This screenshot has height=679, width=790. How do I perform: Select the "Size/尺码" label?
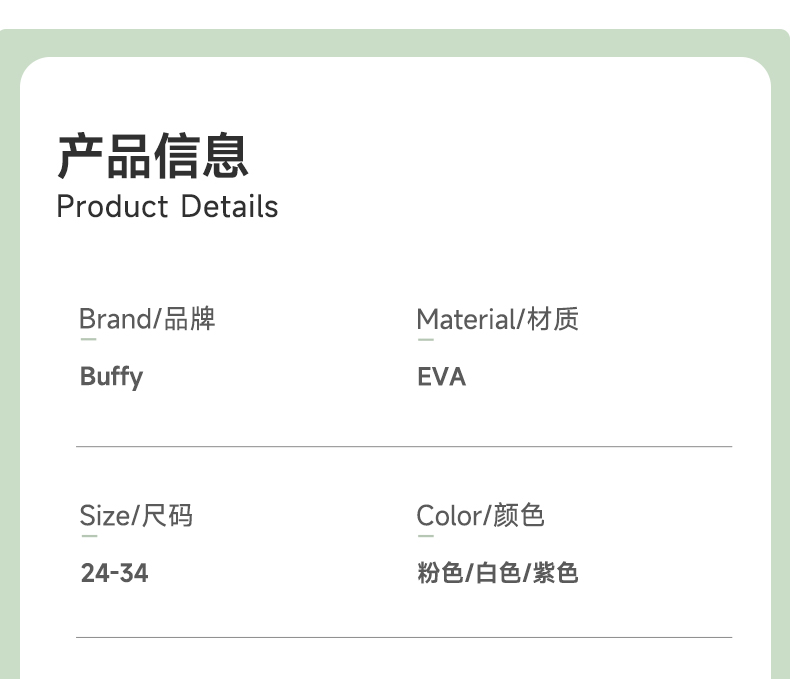136,516
